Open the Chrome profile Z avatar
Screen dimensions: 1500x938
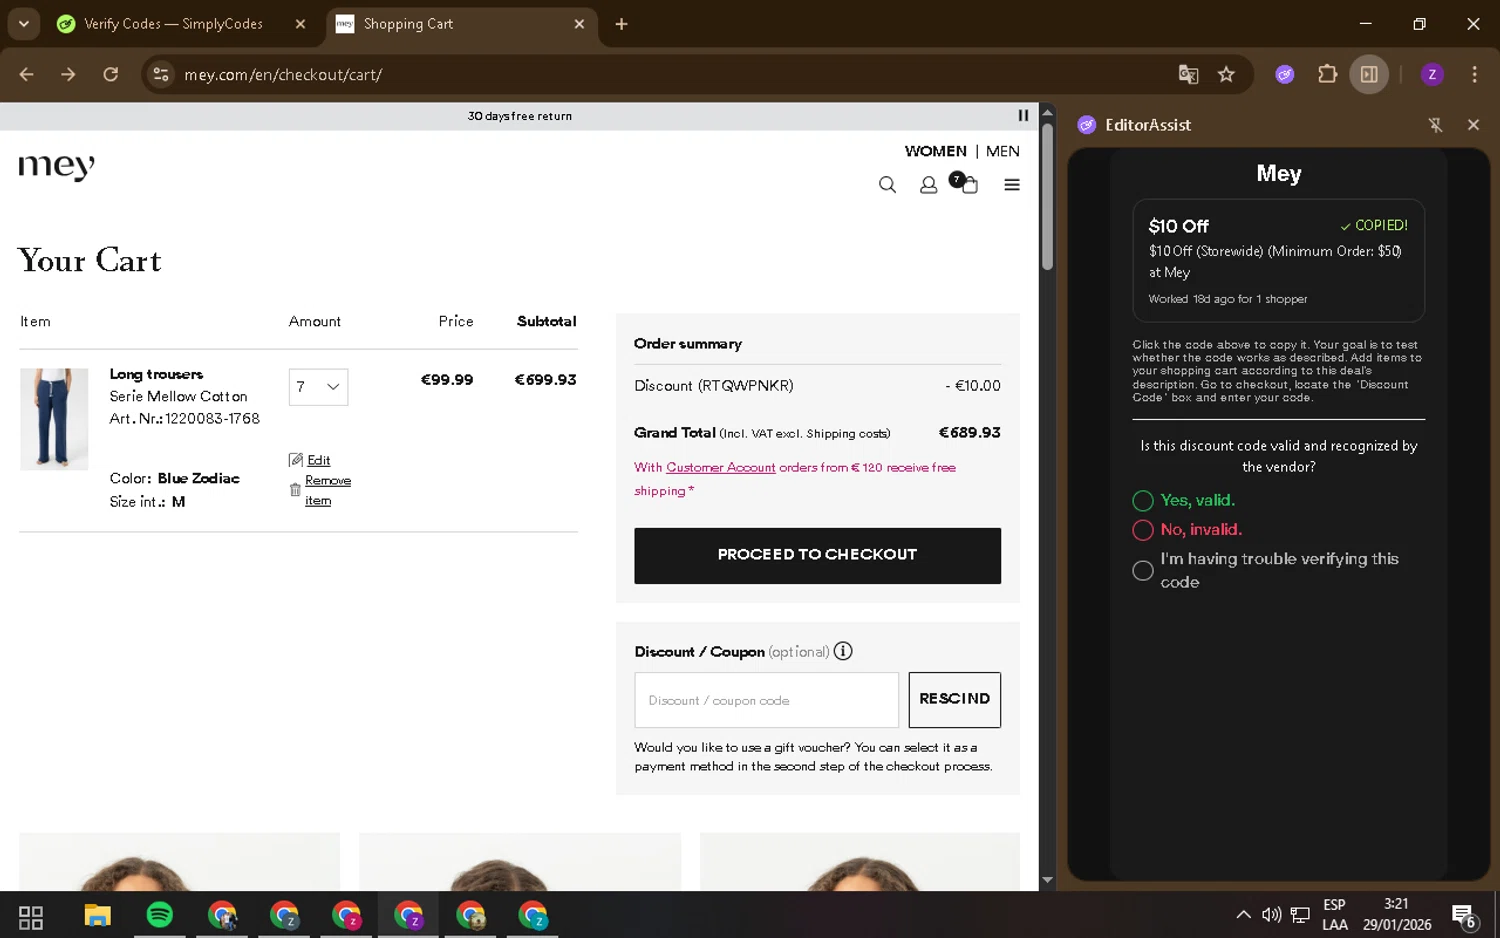click(x=1432, y=74)
